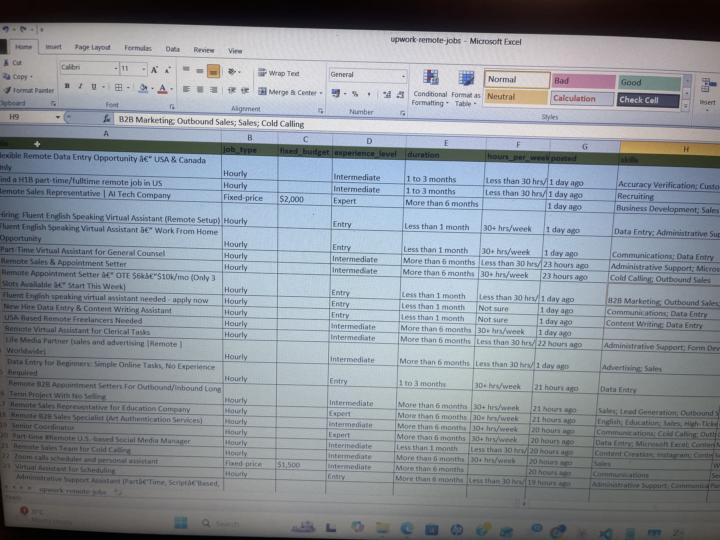Open Alignment dialog launcher
Viewport: 720px width, 540px height.
tap(321, 111)
